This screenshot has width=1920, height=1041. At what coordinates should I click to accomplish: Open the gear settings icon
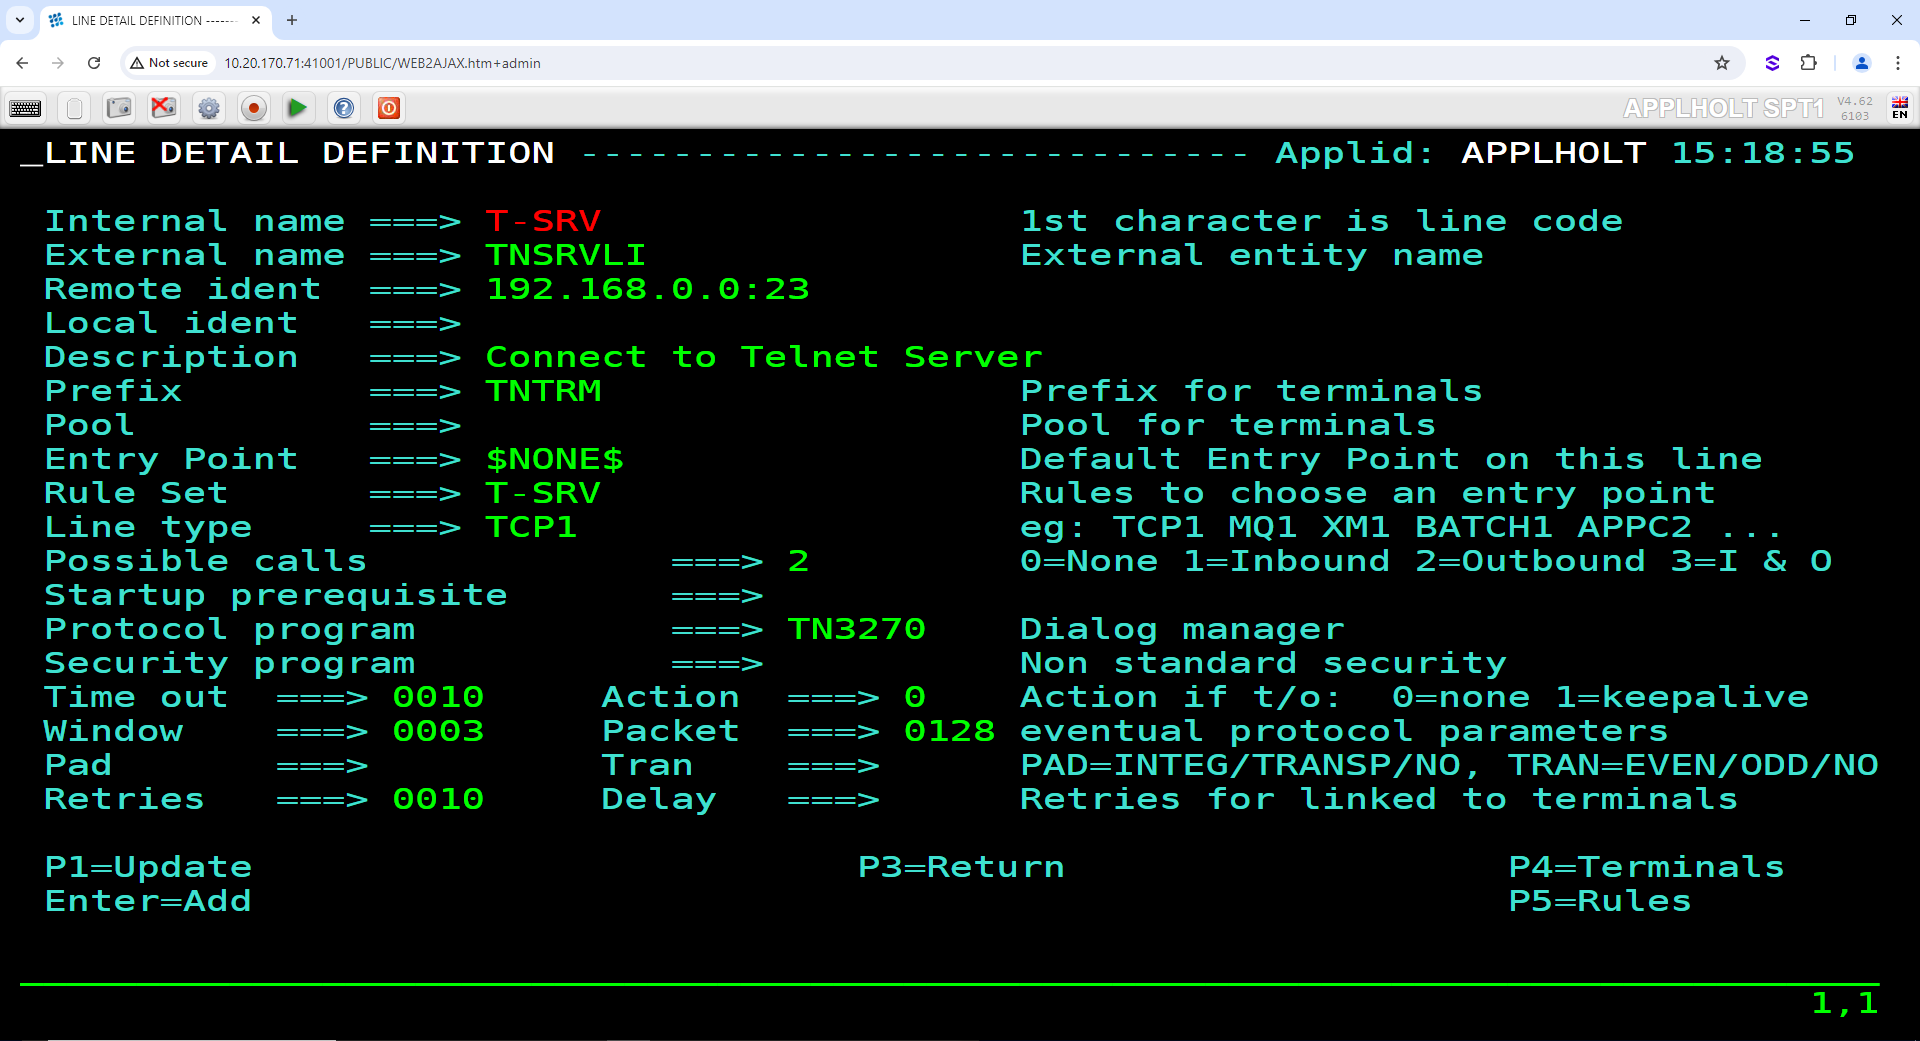pyautogui.click(x=209, y=108)
